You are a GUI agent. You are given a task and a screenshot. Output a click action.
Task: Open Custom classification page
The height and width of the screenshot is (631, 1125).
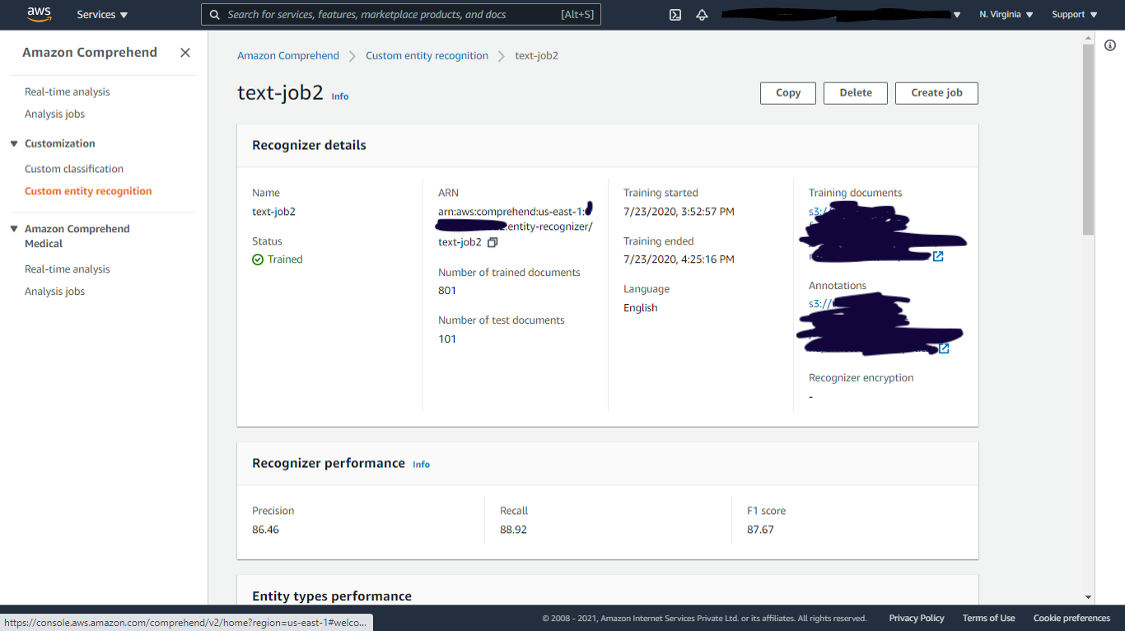[x=74, y=169]
